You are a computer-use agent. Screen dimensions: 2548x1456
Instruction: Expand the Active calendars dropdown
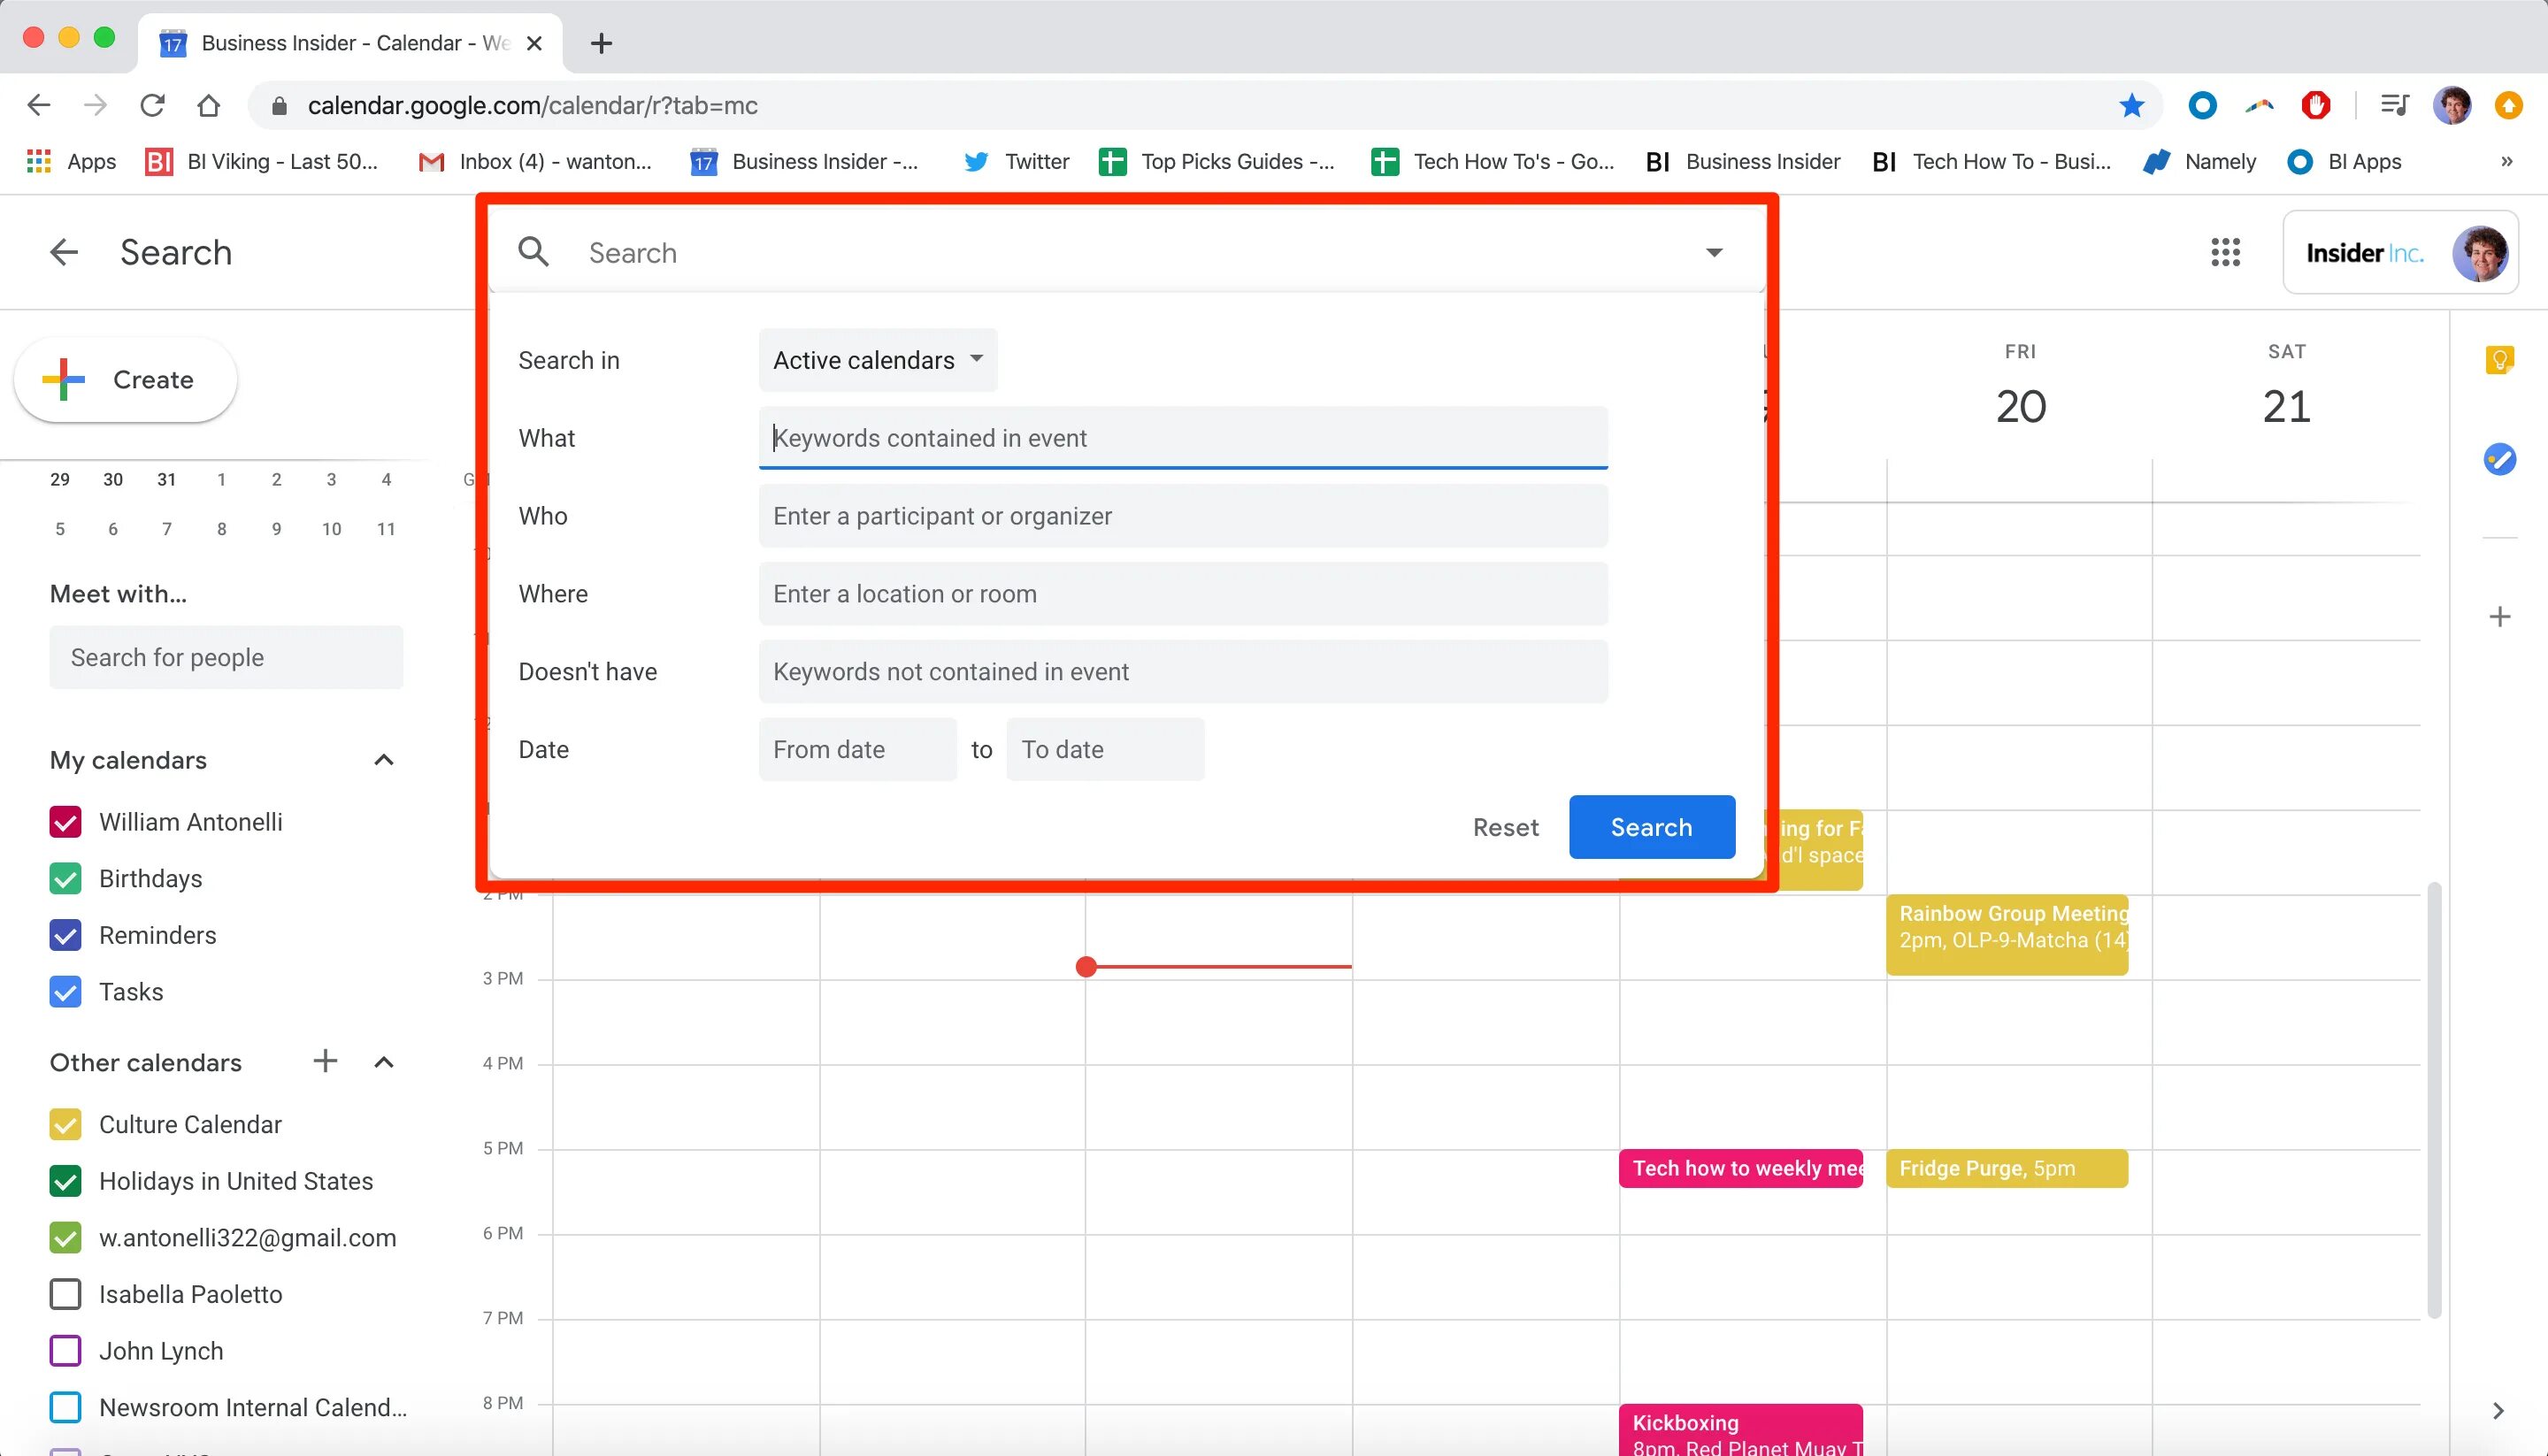point(877,359)
